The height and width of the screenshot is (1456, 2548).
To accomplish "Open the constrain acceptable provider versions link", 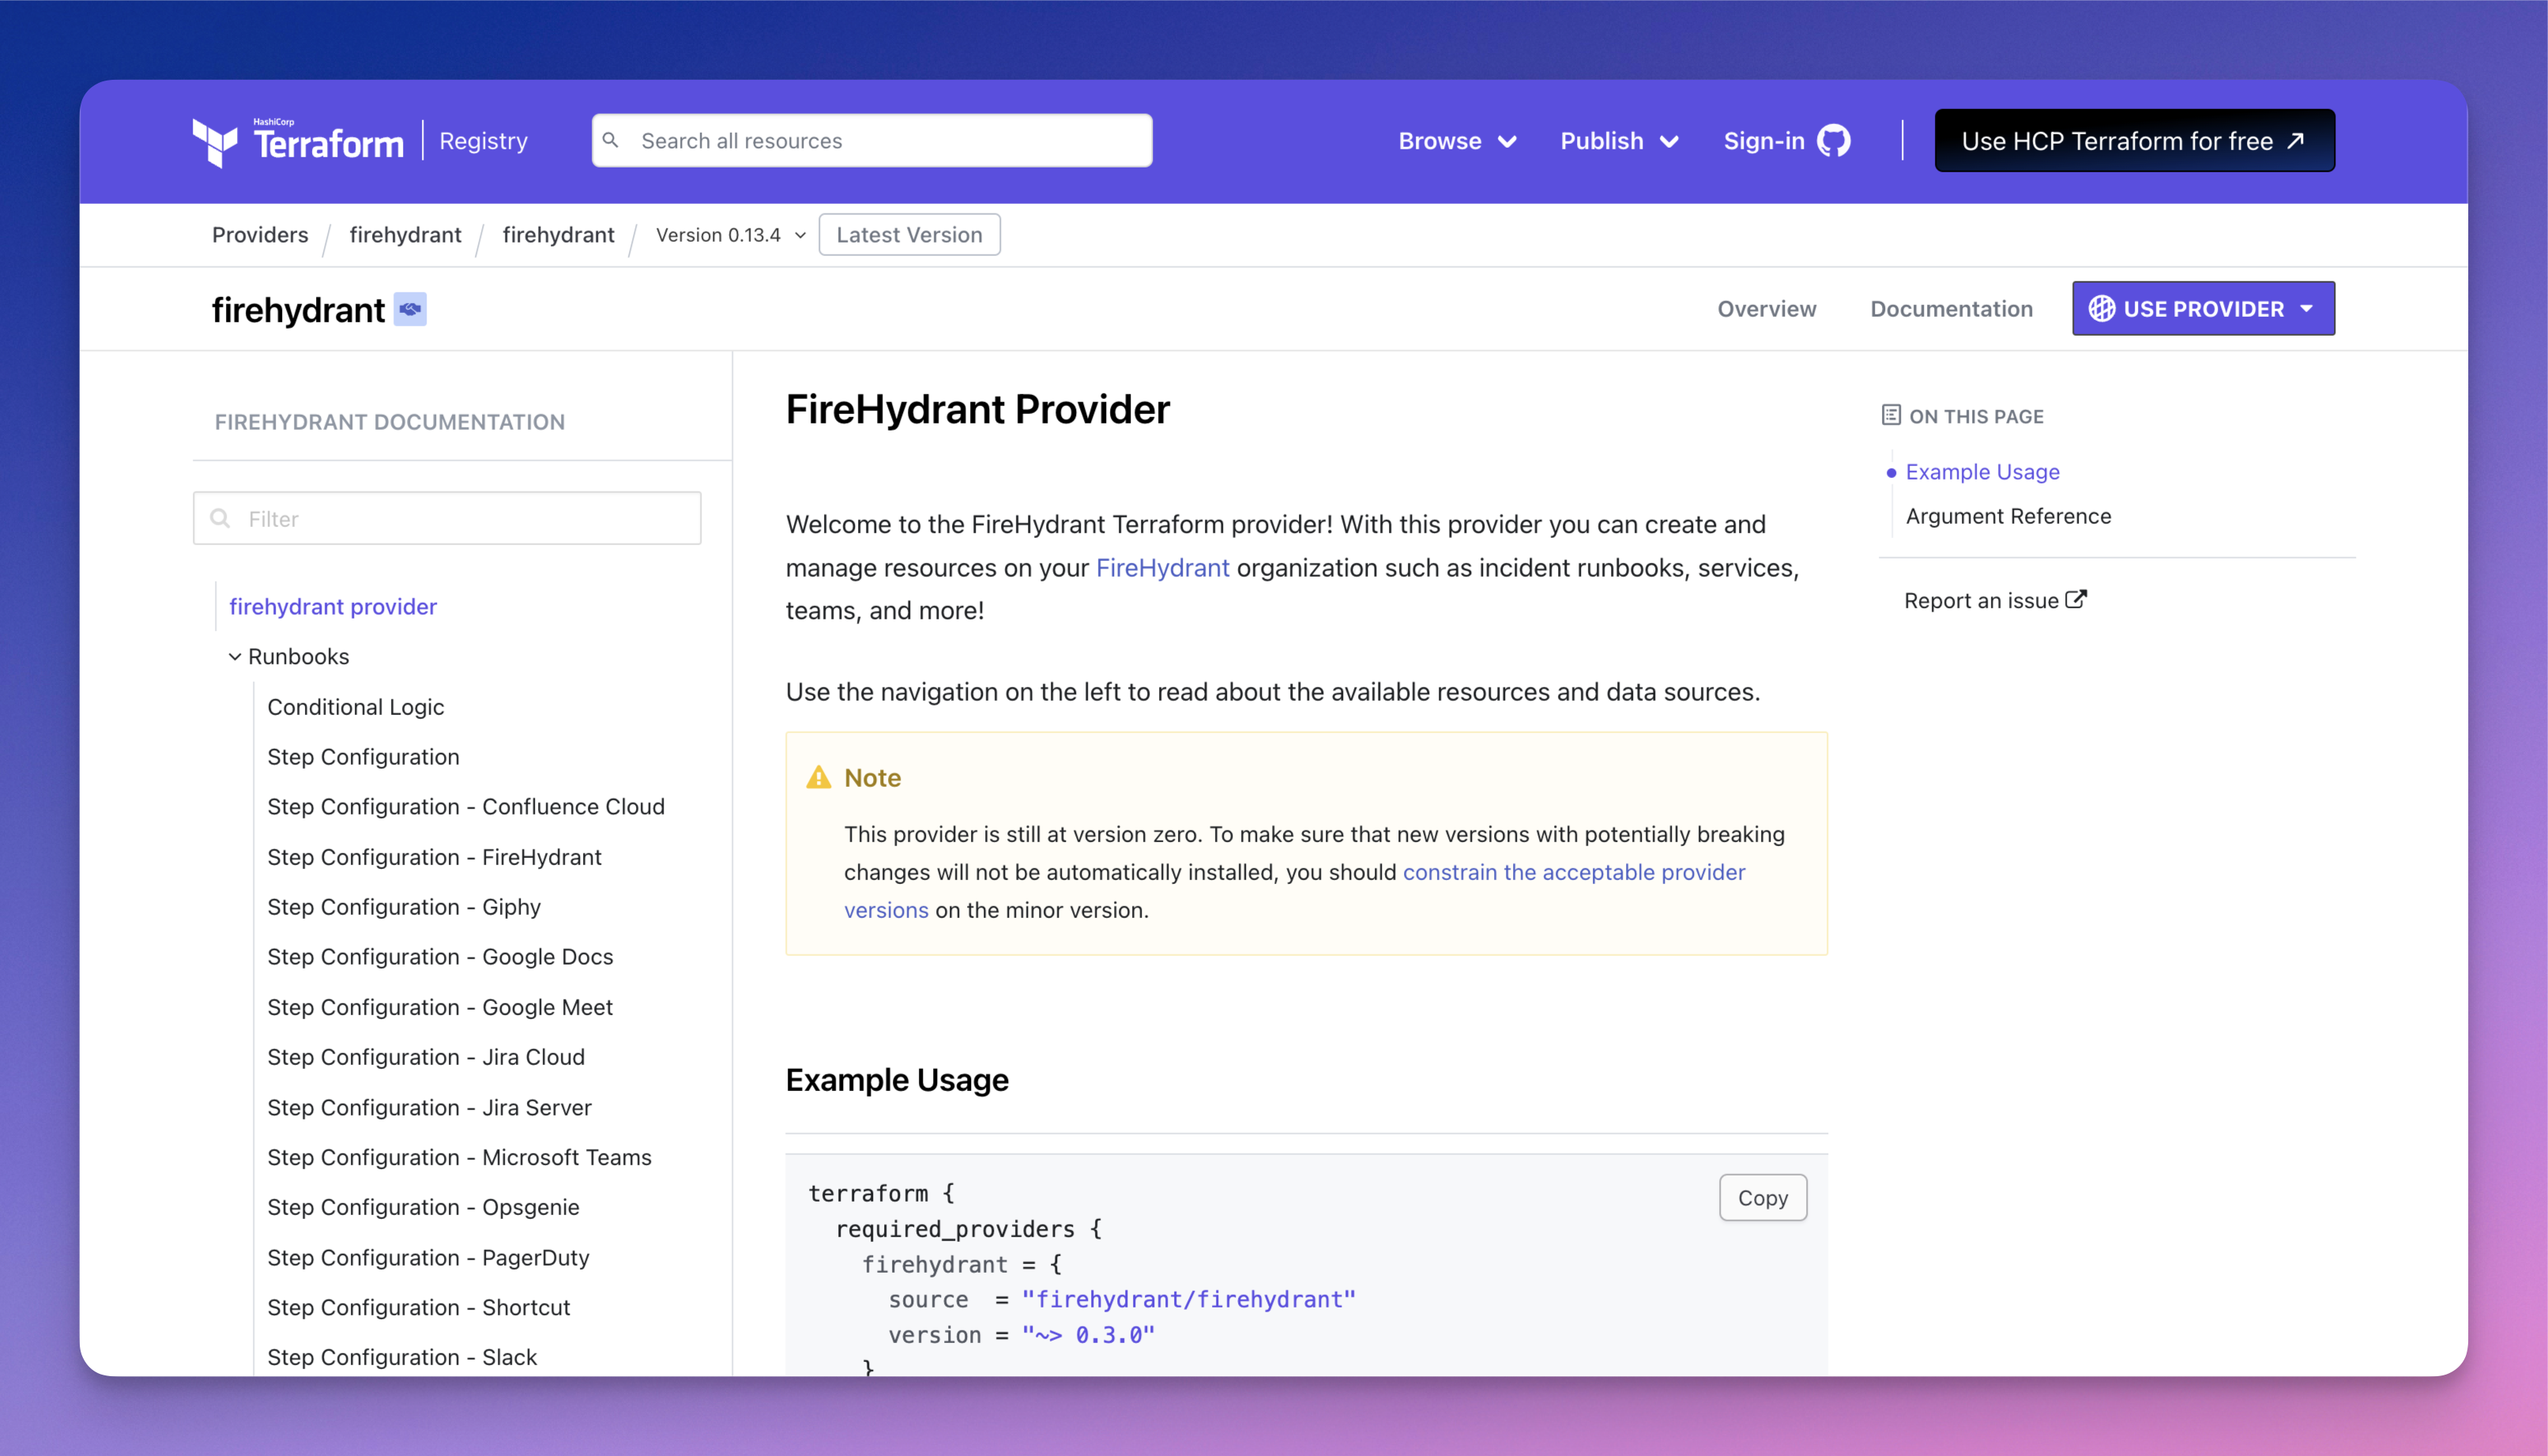I will [x=1573, y=872].
